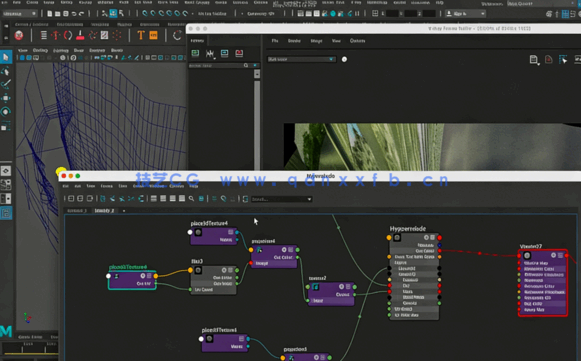Click Input connections icon in Hypershade toolbar
This screenshot has height=361, width=581.
71,199
